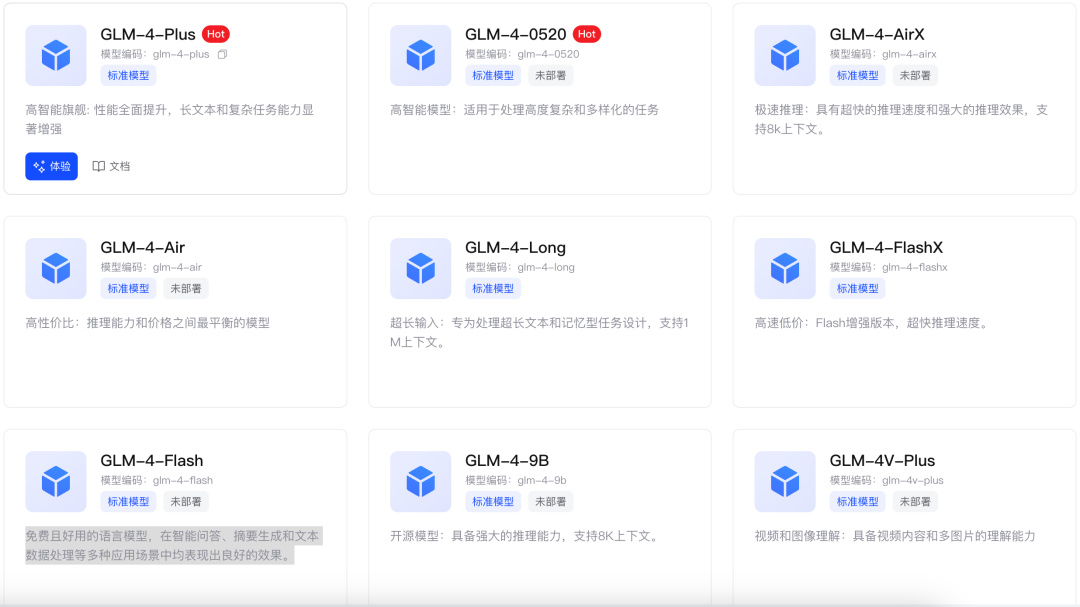This screenshot has width=1080, height=607.
Task: Click the 体验 button on GLM-4-Plus
Action: pos(51,166)
